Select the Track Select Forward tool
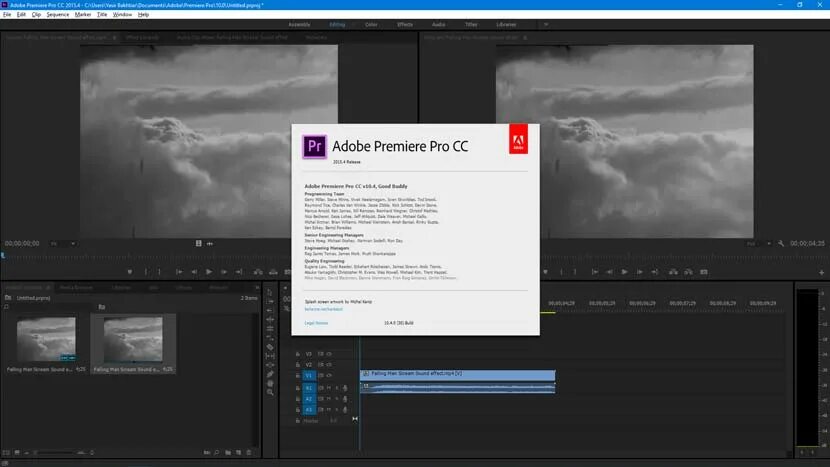The width and height of the screenshot is (830, 467). [x=270, y=301]
